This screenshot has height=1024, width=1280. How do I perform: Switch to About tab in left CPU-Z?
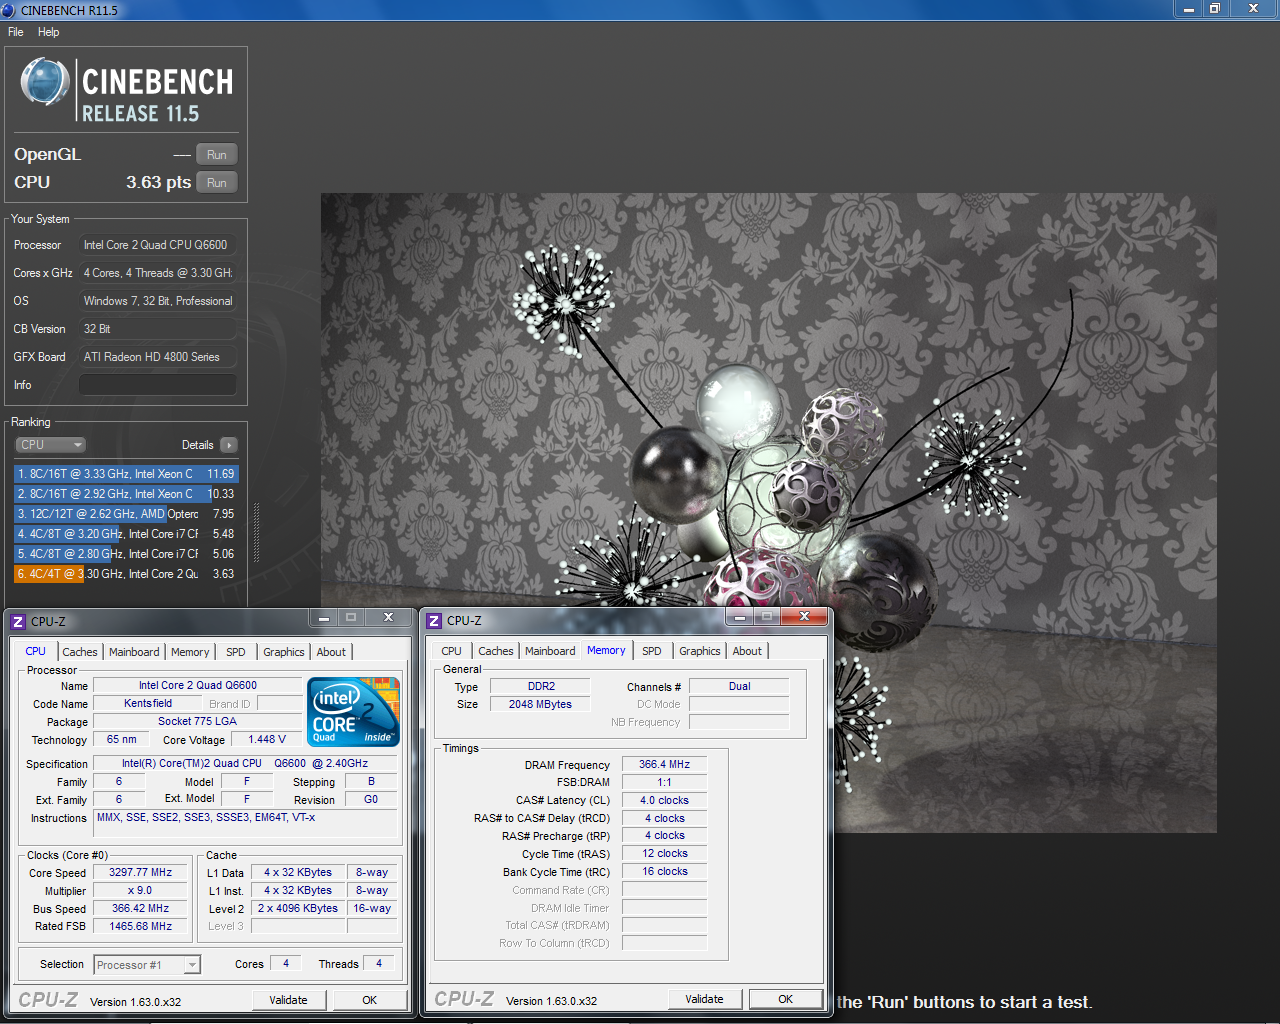331,652
